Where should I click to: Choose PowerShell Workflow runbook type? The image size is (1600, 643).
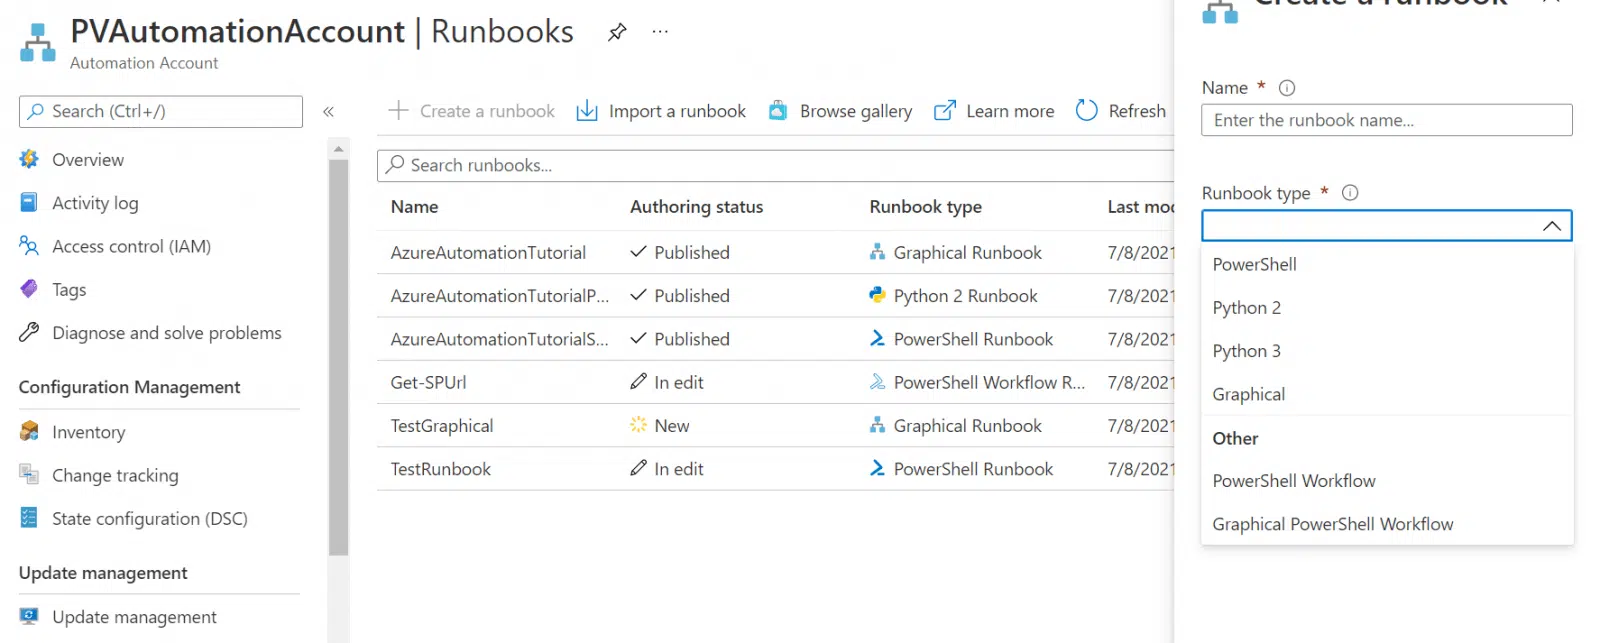1387,480
